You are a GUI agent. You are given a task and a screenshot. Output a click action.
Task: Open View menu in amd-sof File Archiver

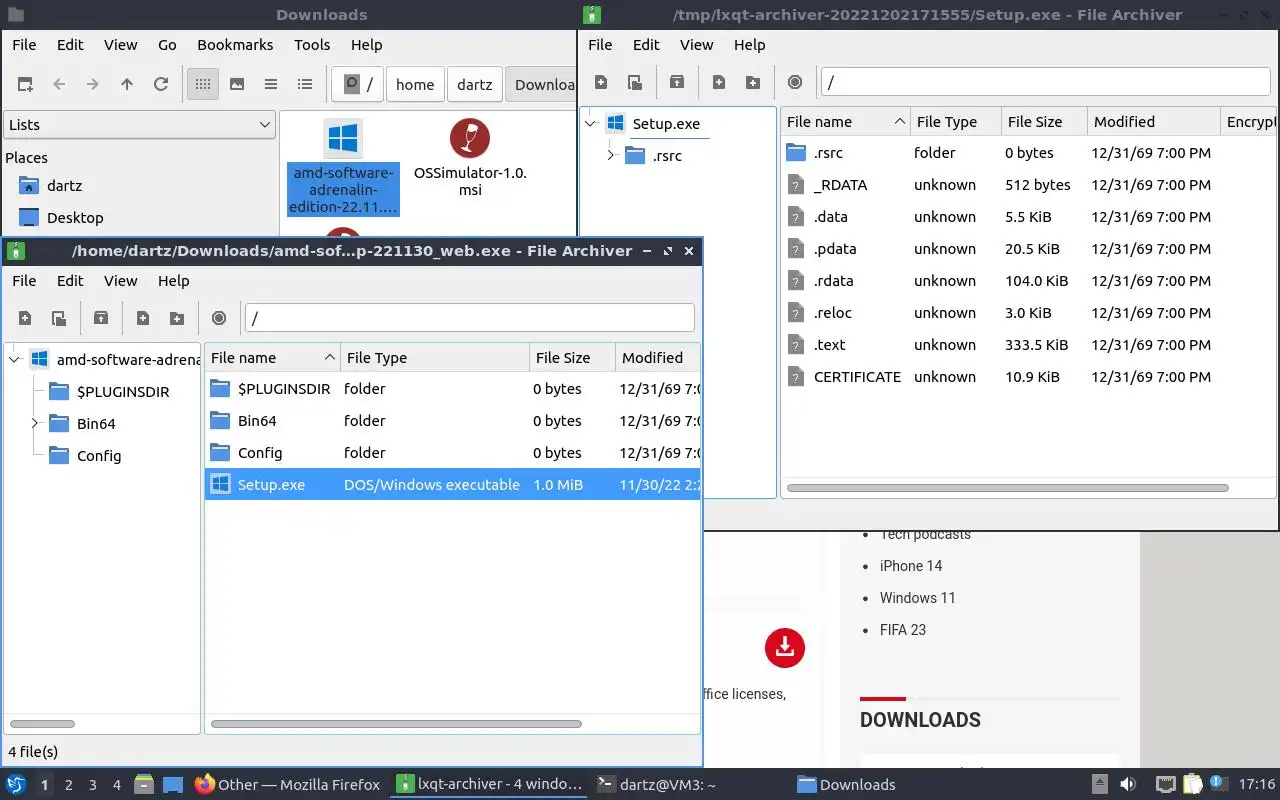(120, 281)
